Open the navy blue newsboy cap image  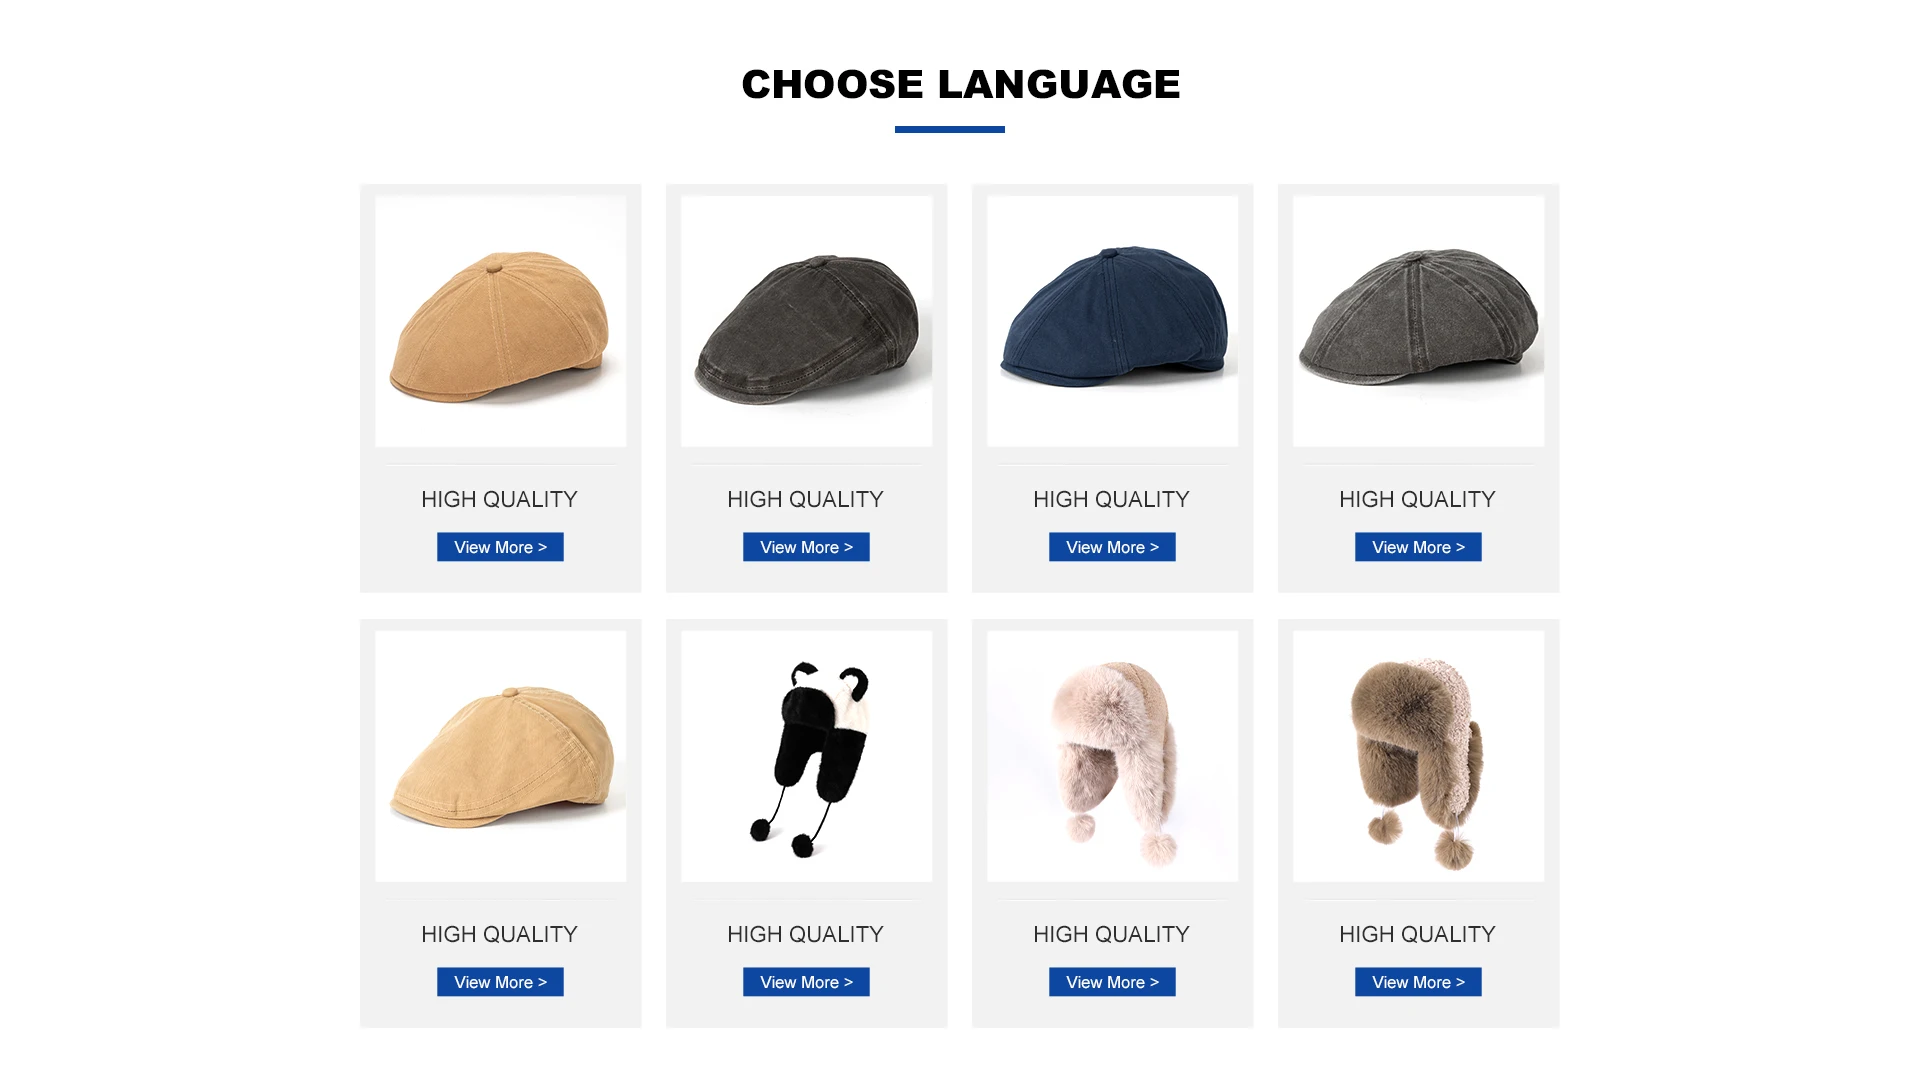tap(1112, 321)
